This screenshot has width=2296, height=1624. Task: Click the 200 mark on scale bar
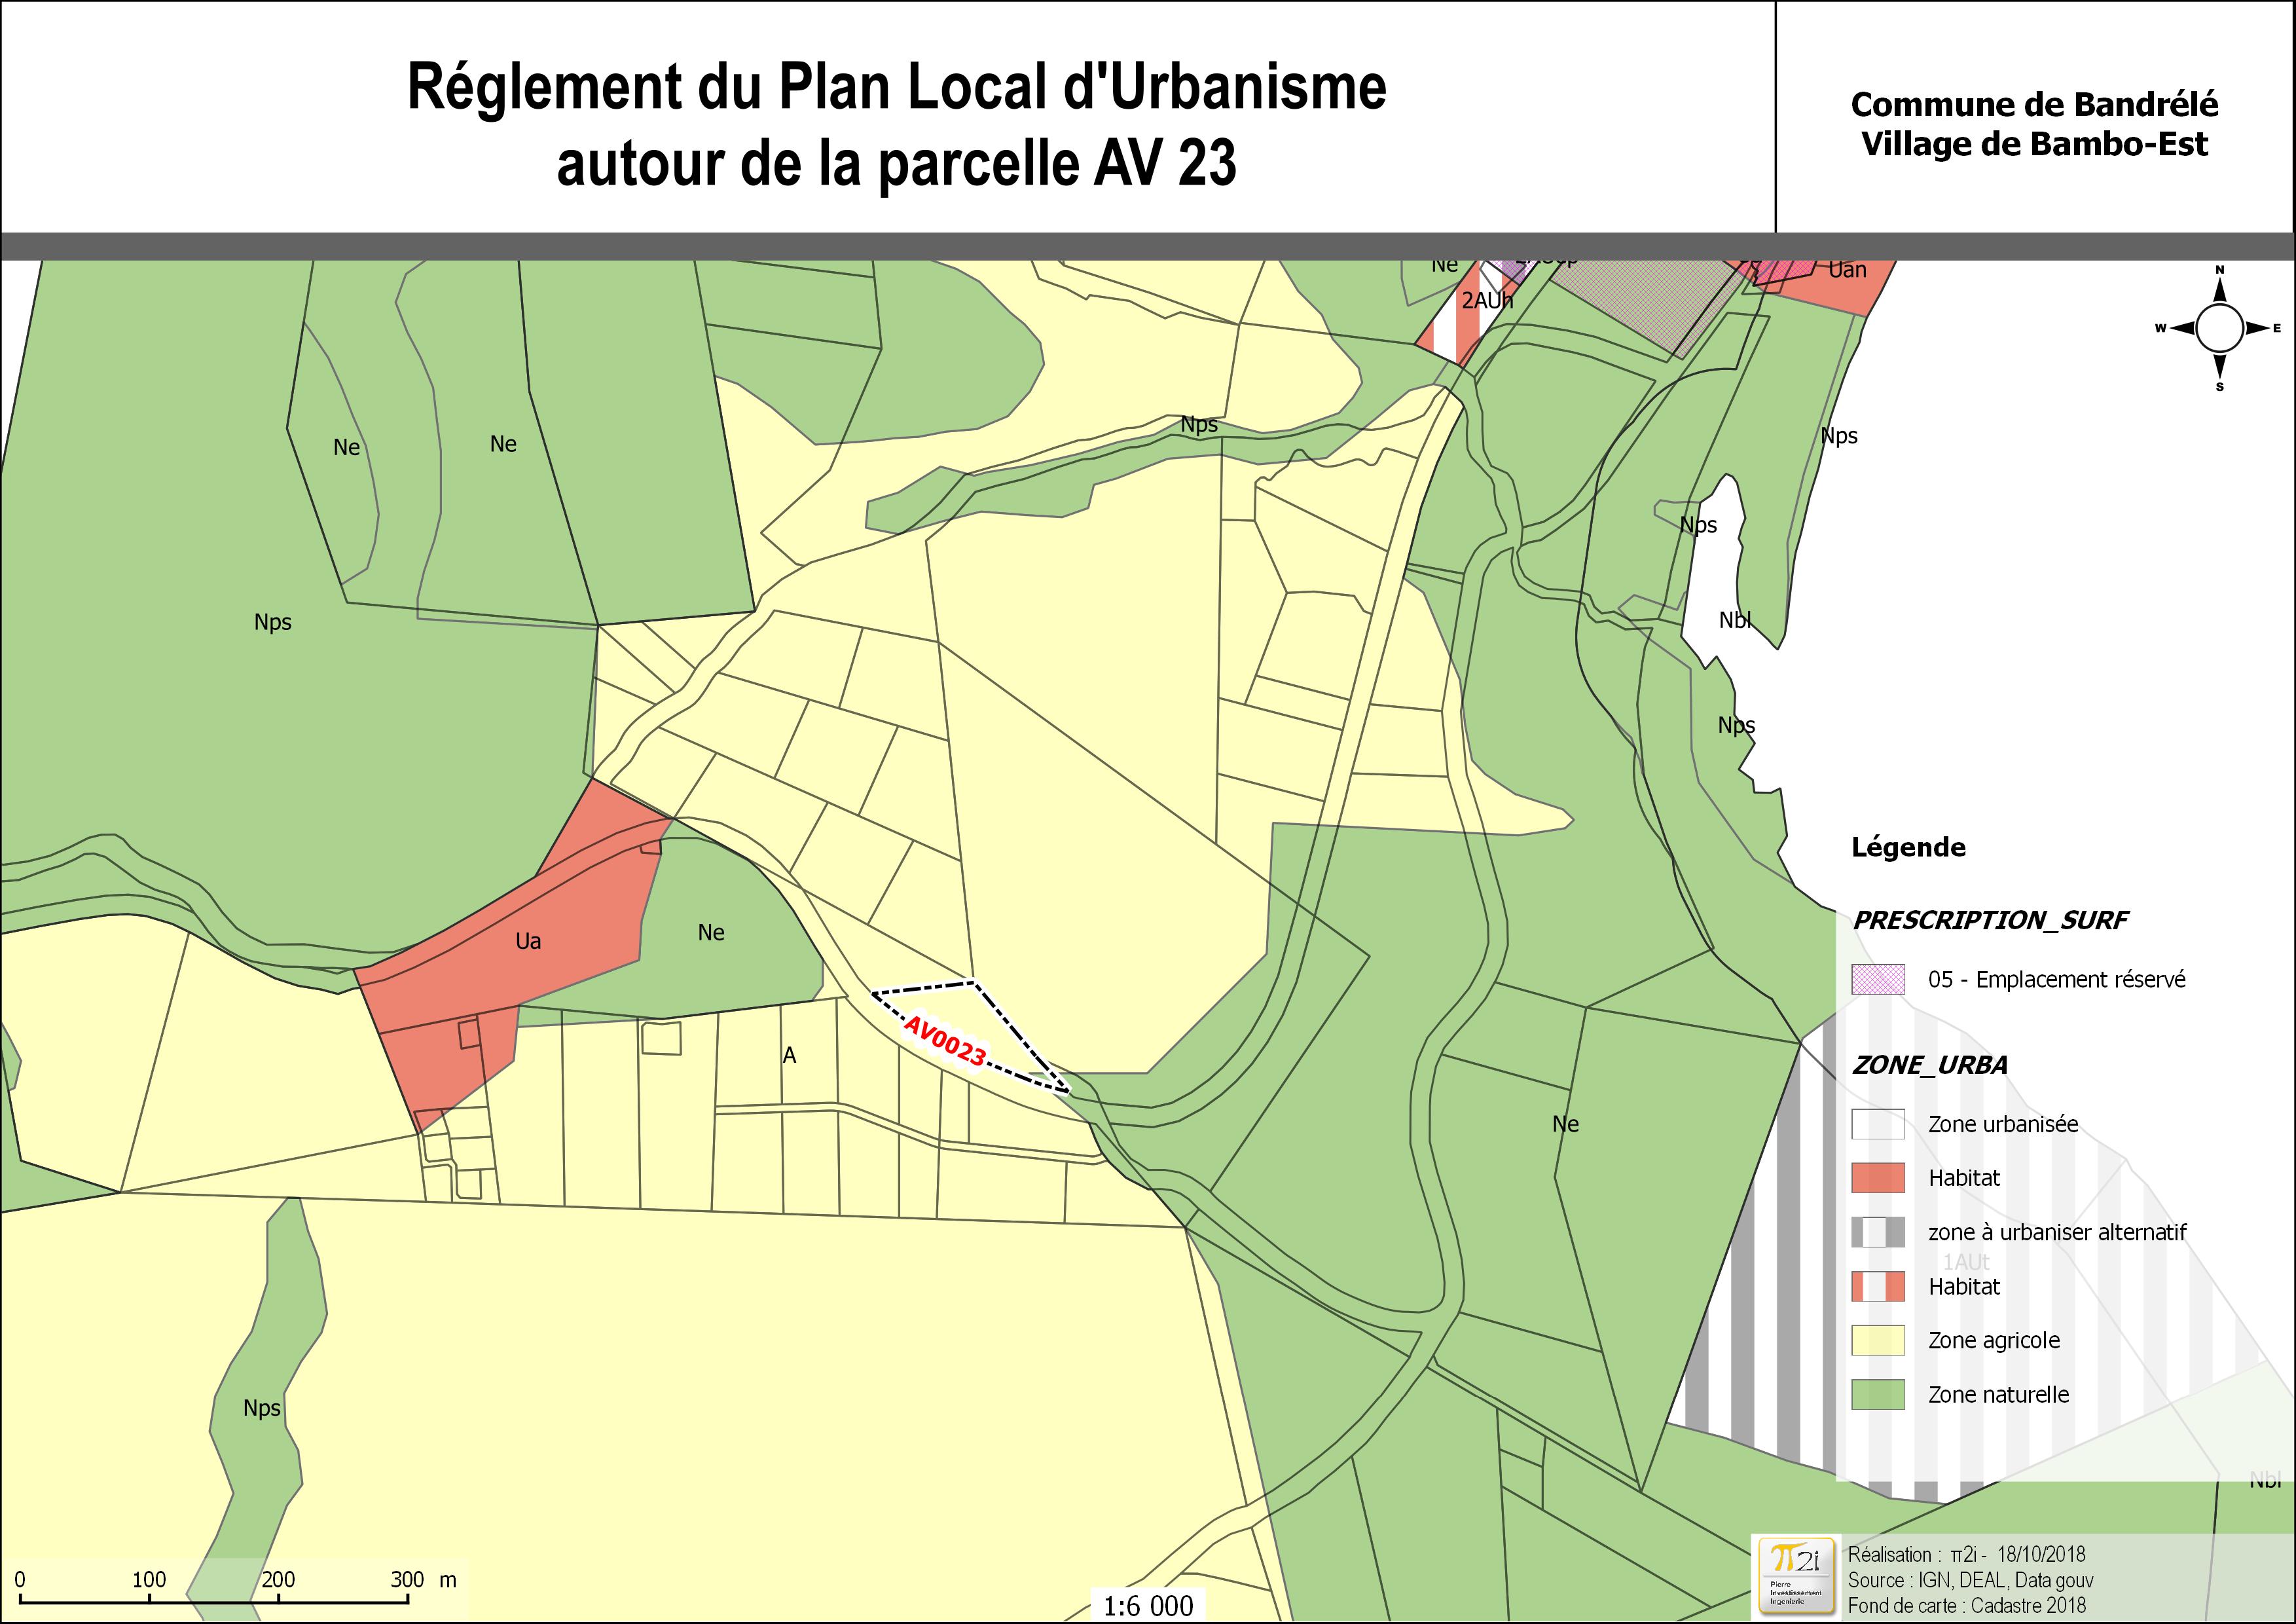278,1580
